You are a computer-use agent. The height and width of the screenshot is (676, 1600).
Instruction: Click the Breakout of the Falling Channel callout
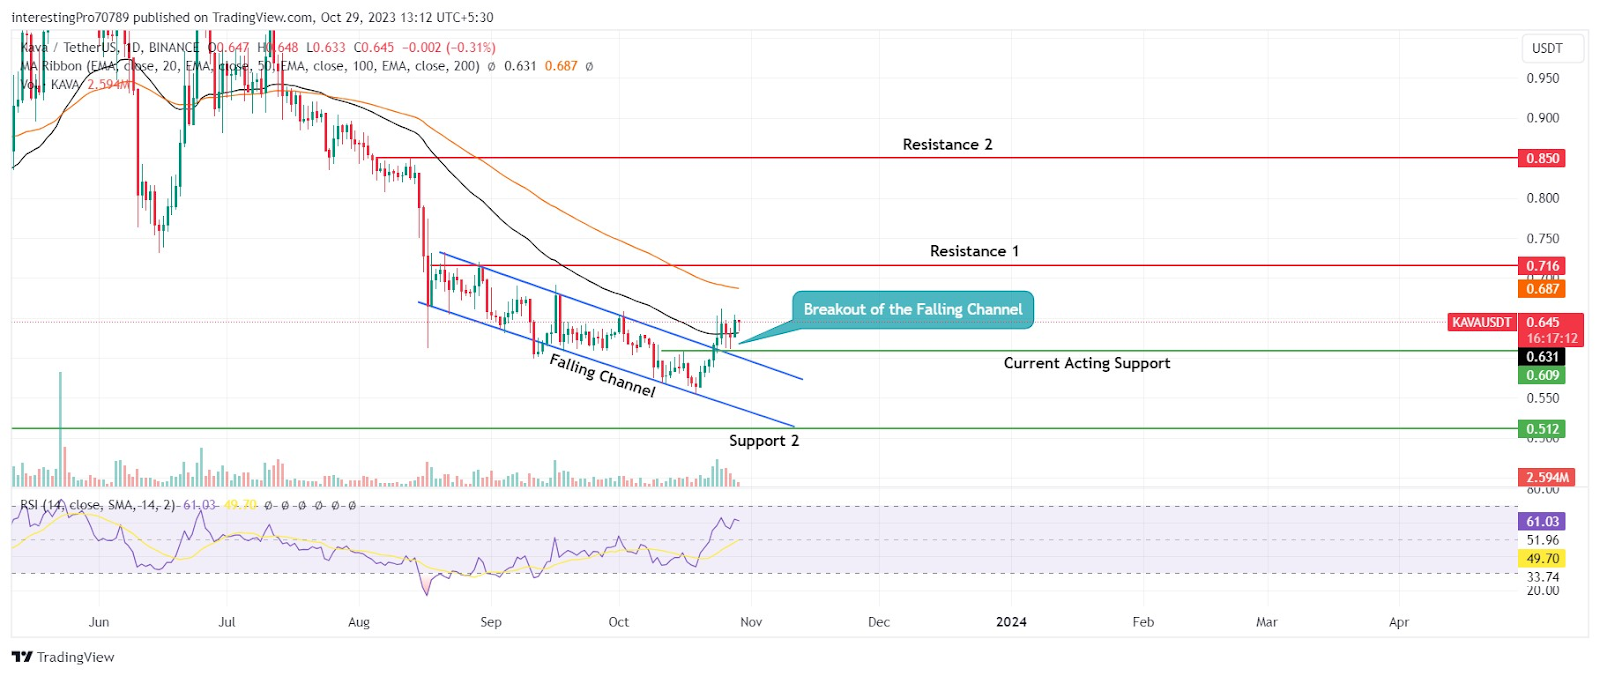913,310
